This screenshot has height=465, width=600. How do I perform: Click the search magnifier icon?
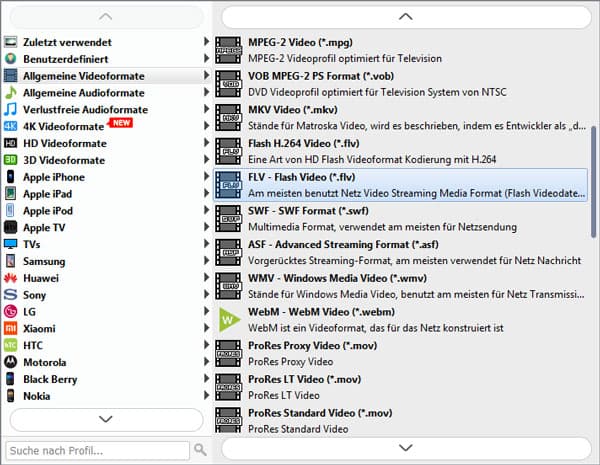click(x=200, y=450)
